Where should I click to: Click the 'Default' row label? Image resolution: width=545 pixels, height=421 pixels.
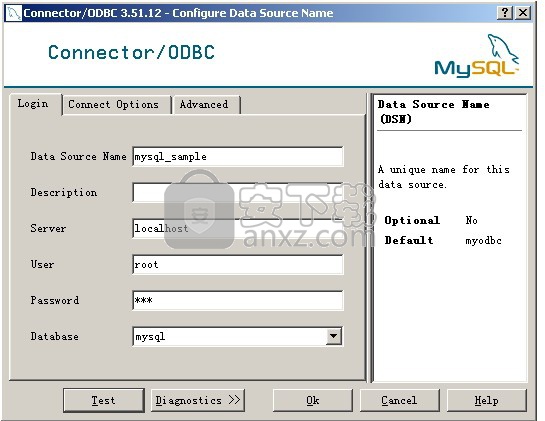coord(409,240)
